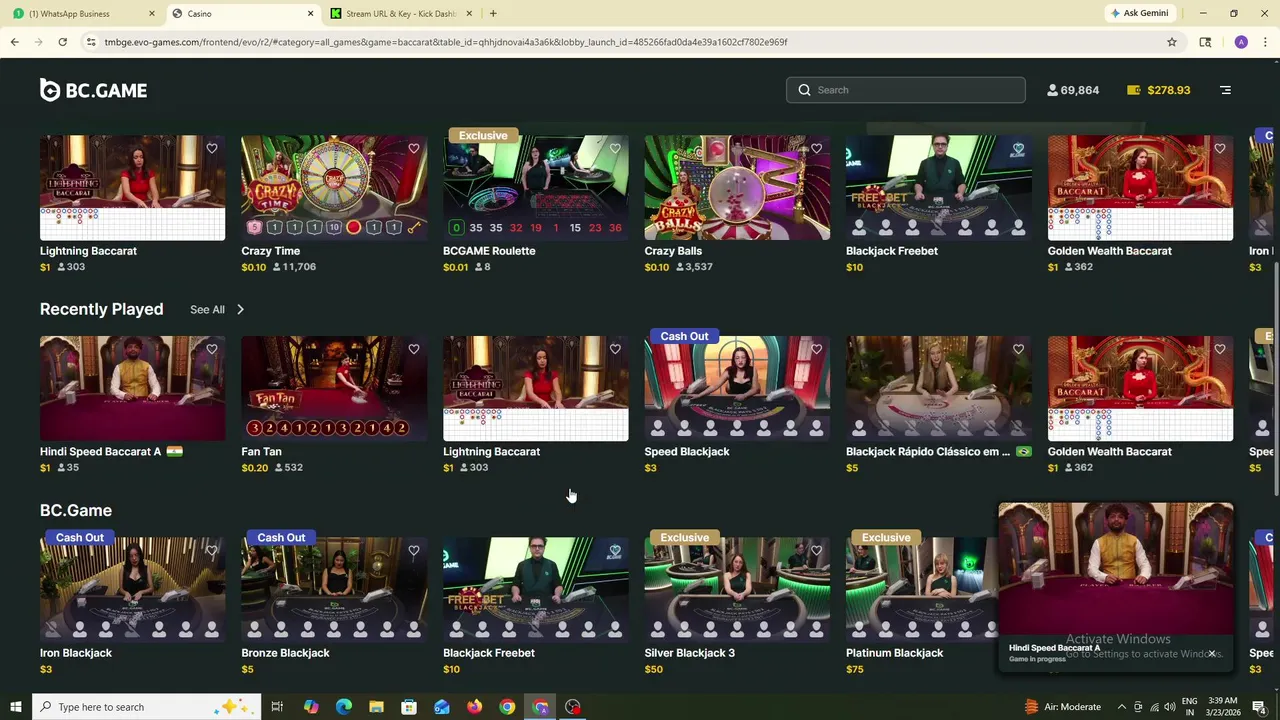Focus the Search input field

pyautogui.click(x=905, y=90)
